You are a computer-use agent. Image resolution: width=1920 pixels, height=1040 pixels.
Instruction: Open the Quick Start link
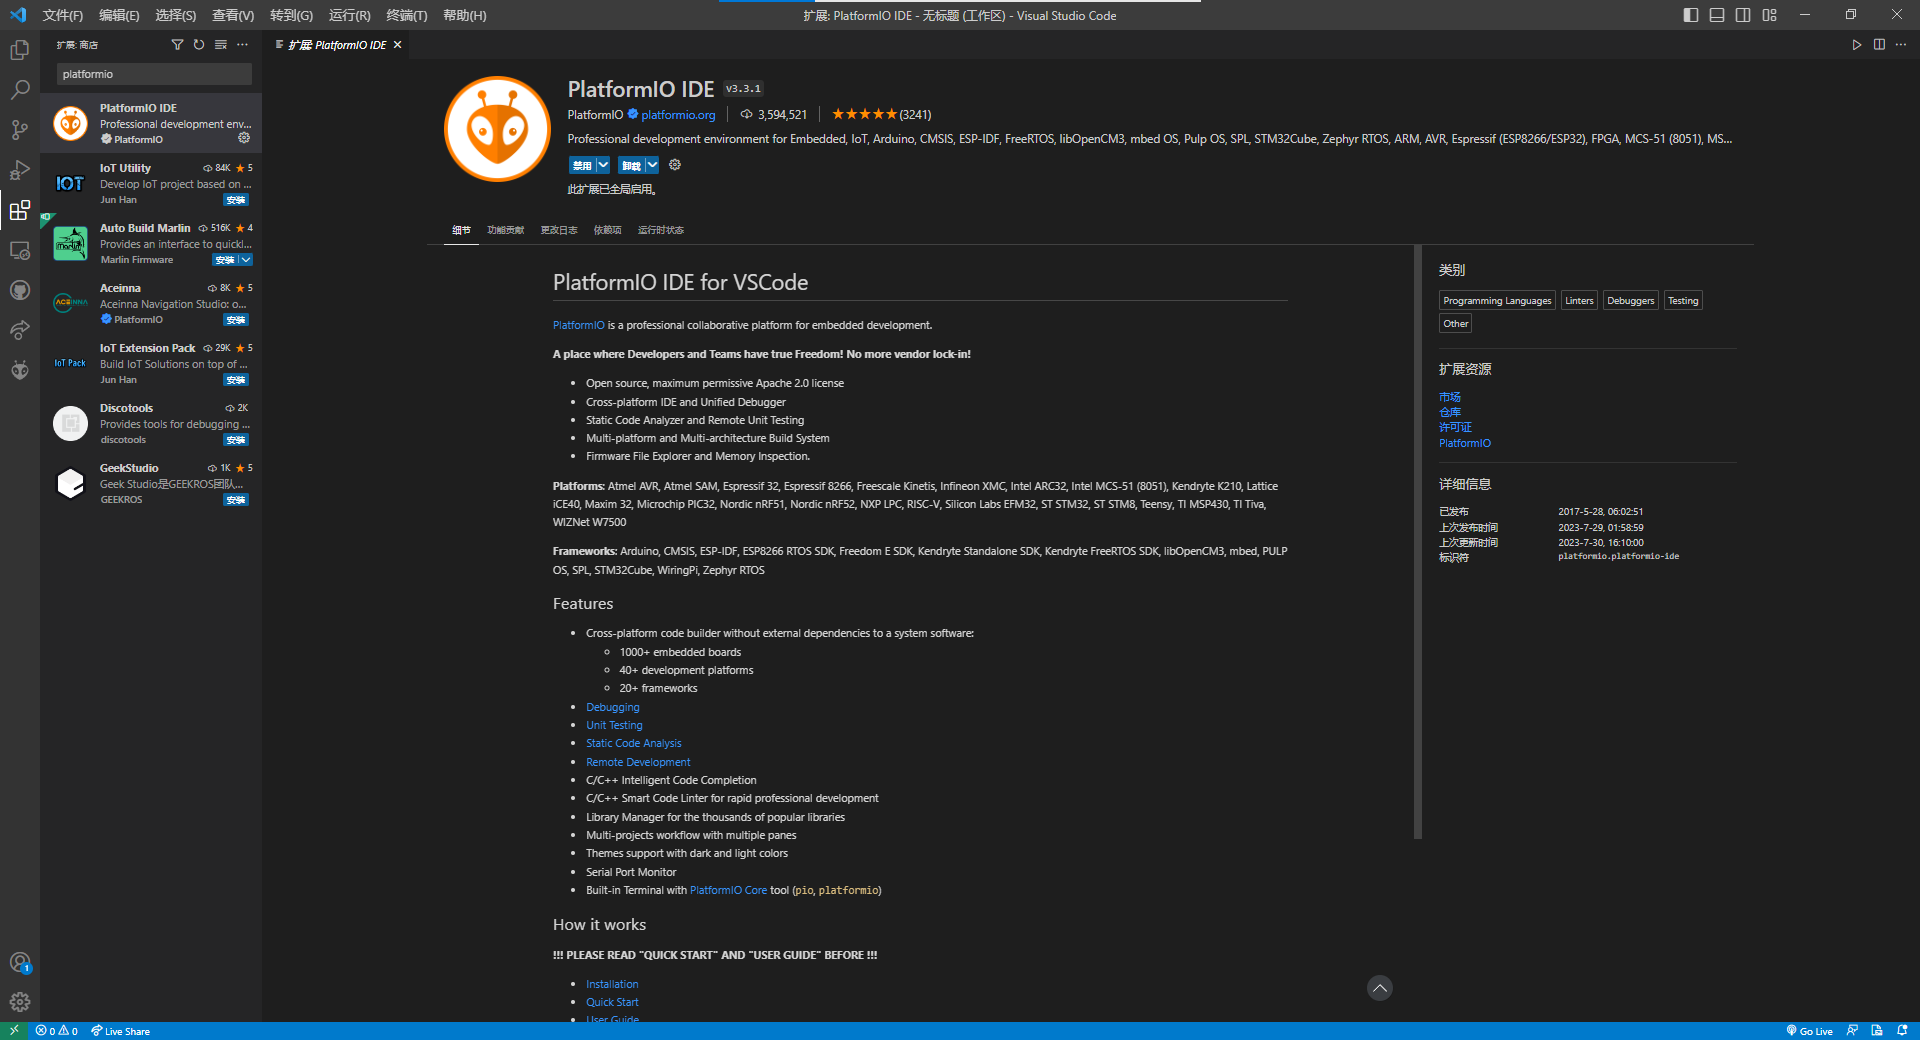(612, 1002)
